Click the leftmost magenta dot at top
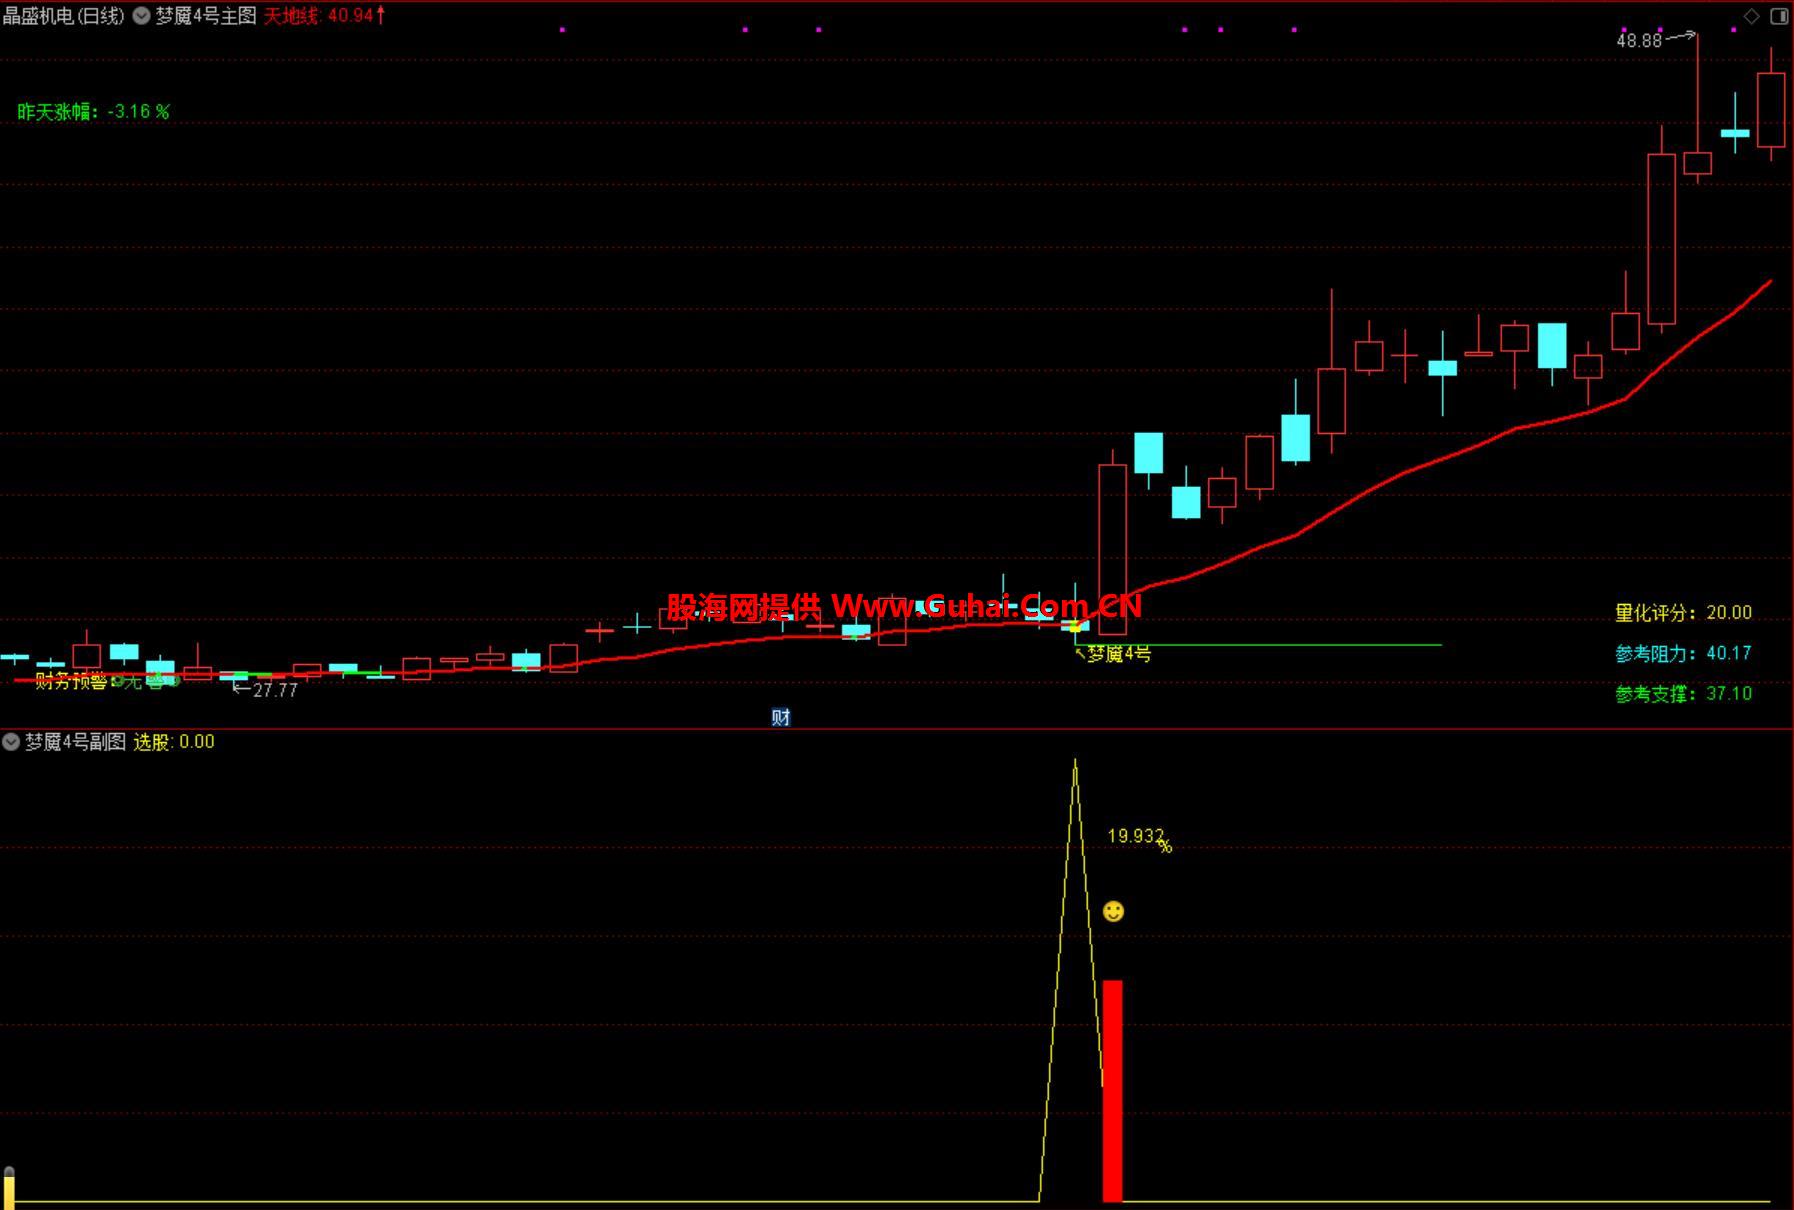 (x=562, y=30)
